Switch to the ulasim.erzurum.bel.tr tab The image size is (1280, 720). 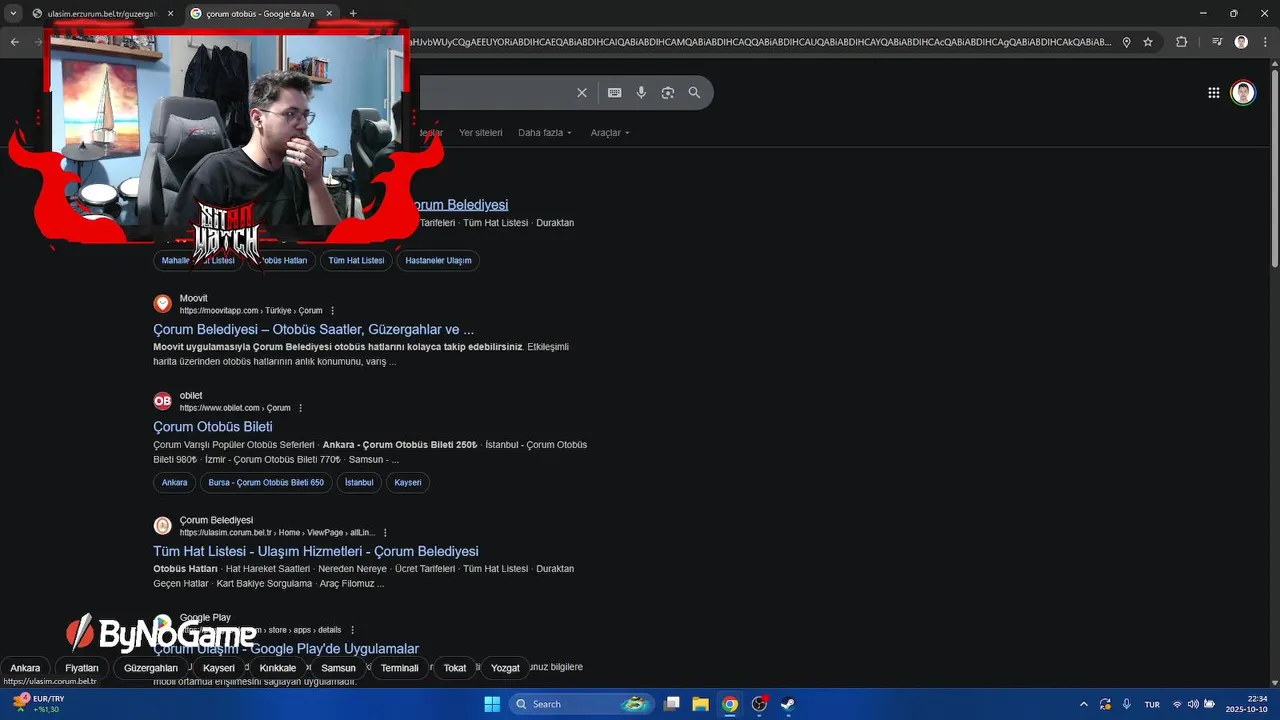tap(95, 14)
